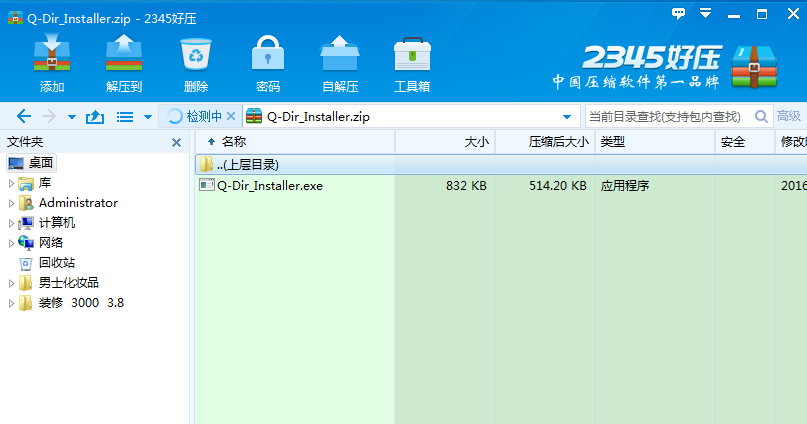Expand the 网络 tree node

pos(11,243)
